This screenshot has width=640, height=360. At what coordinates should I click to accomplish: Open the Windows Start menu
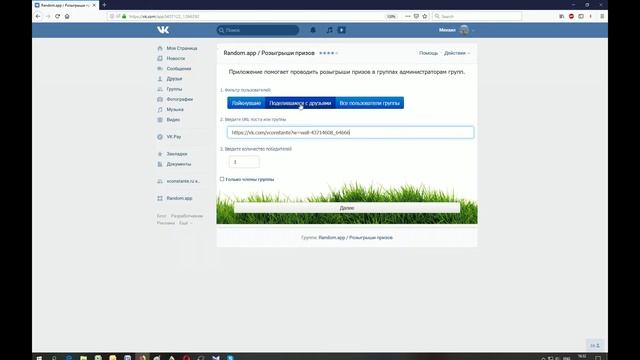pos(39,358)
